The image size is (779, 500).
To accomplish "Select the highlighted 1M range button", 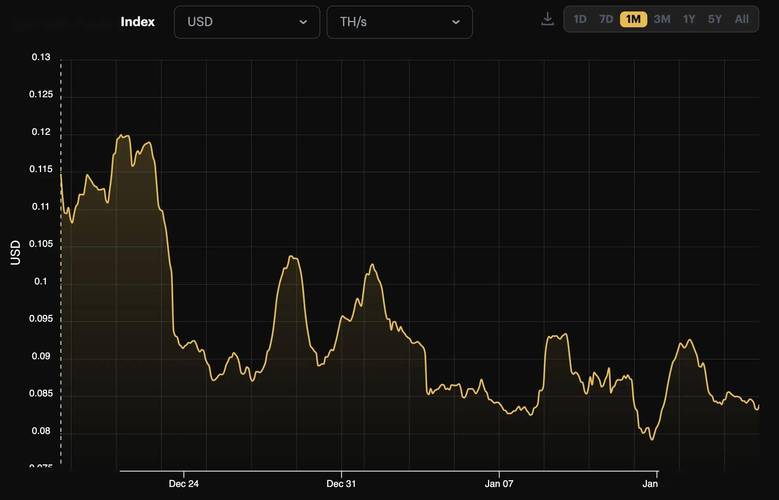I will 633,19.
